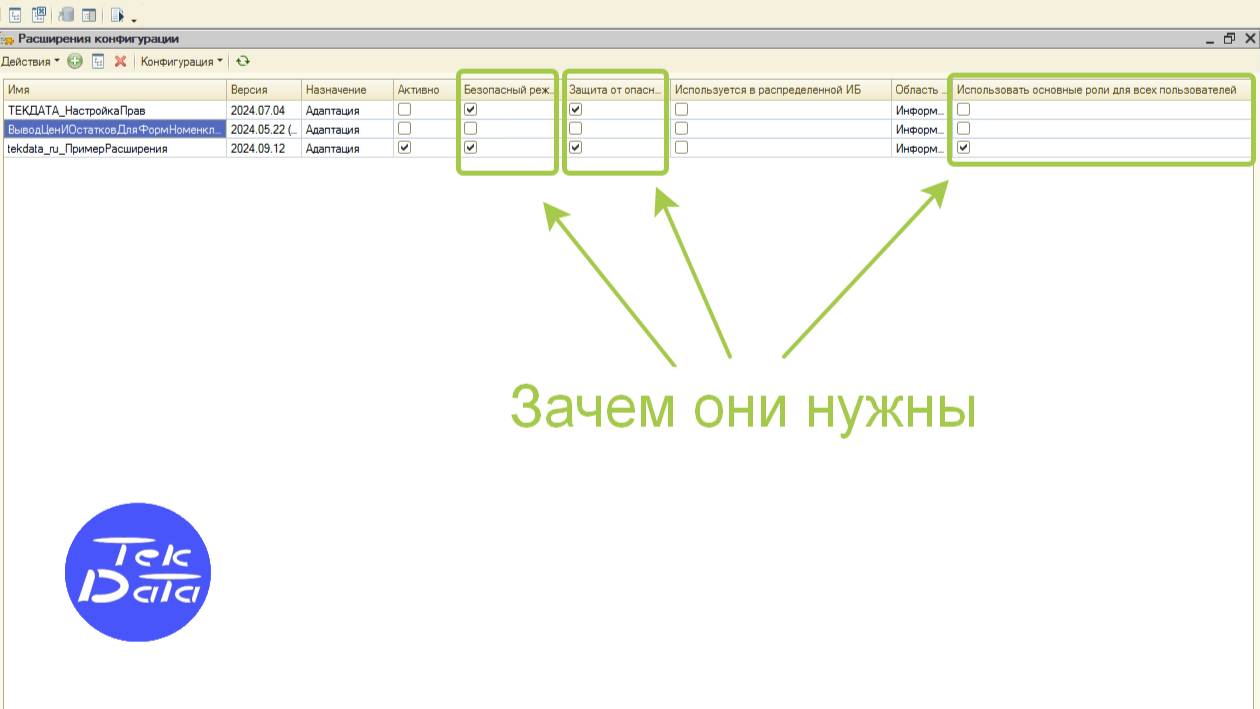Open configuration via first top toolbar icon
1260x709 pixels.
pyautogui.click(x=15, y=15)
